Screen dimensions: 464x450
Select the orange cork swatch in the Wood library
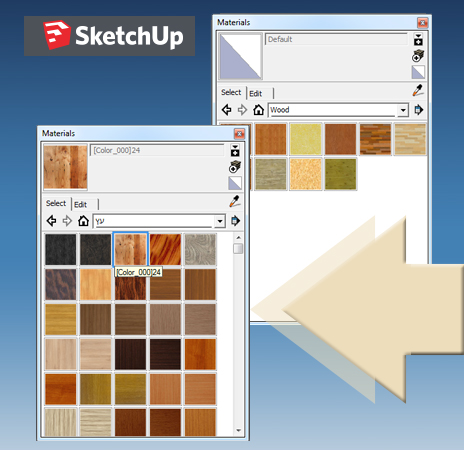coord(306,174)
